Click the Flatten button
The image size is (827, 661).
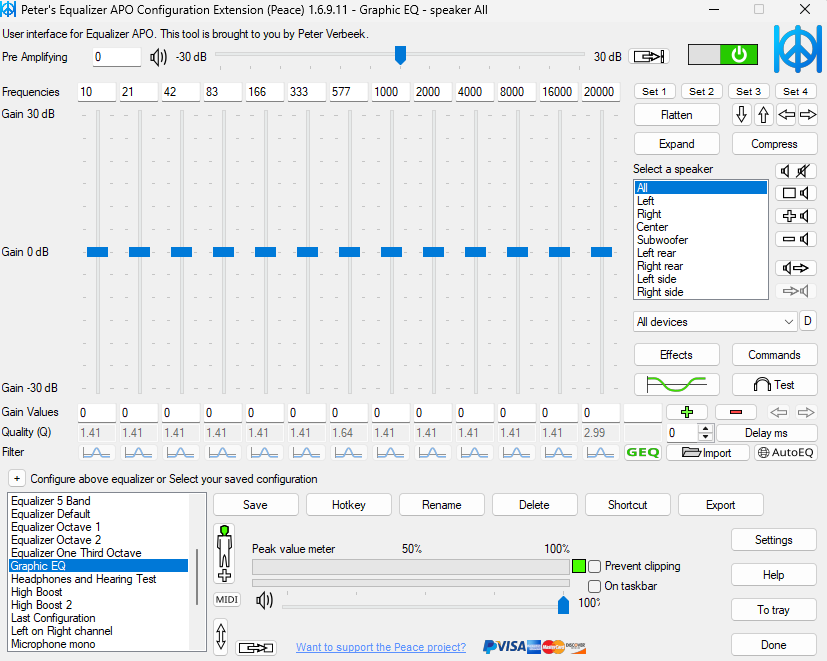point(677,114)
